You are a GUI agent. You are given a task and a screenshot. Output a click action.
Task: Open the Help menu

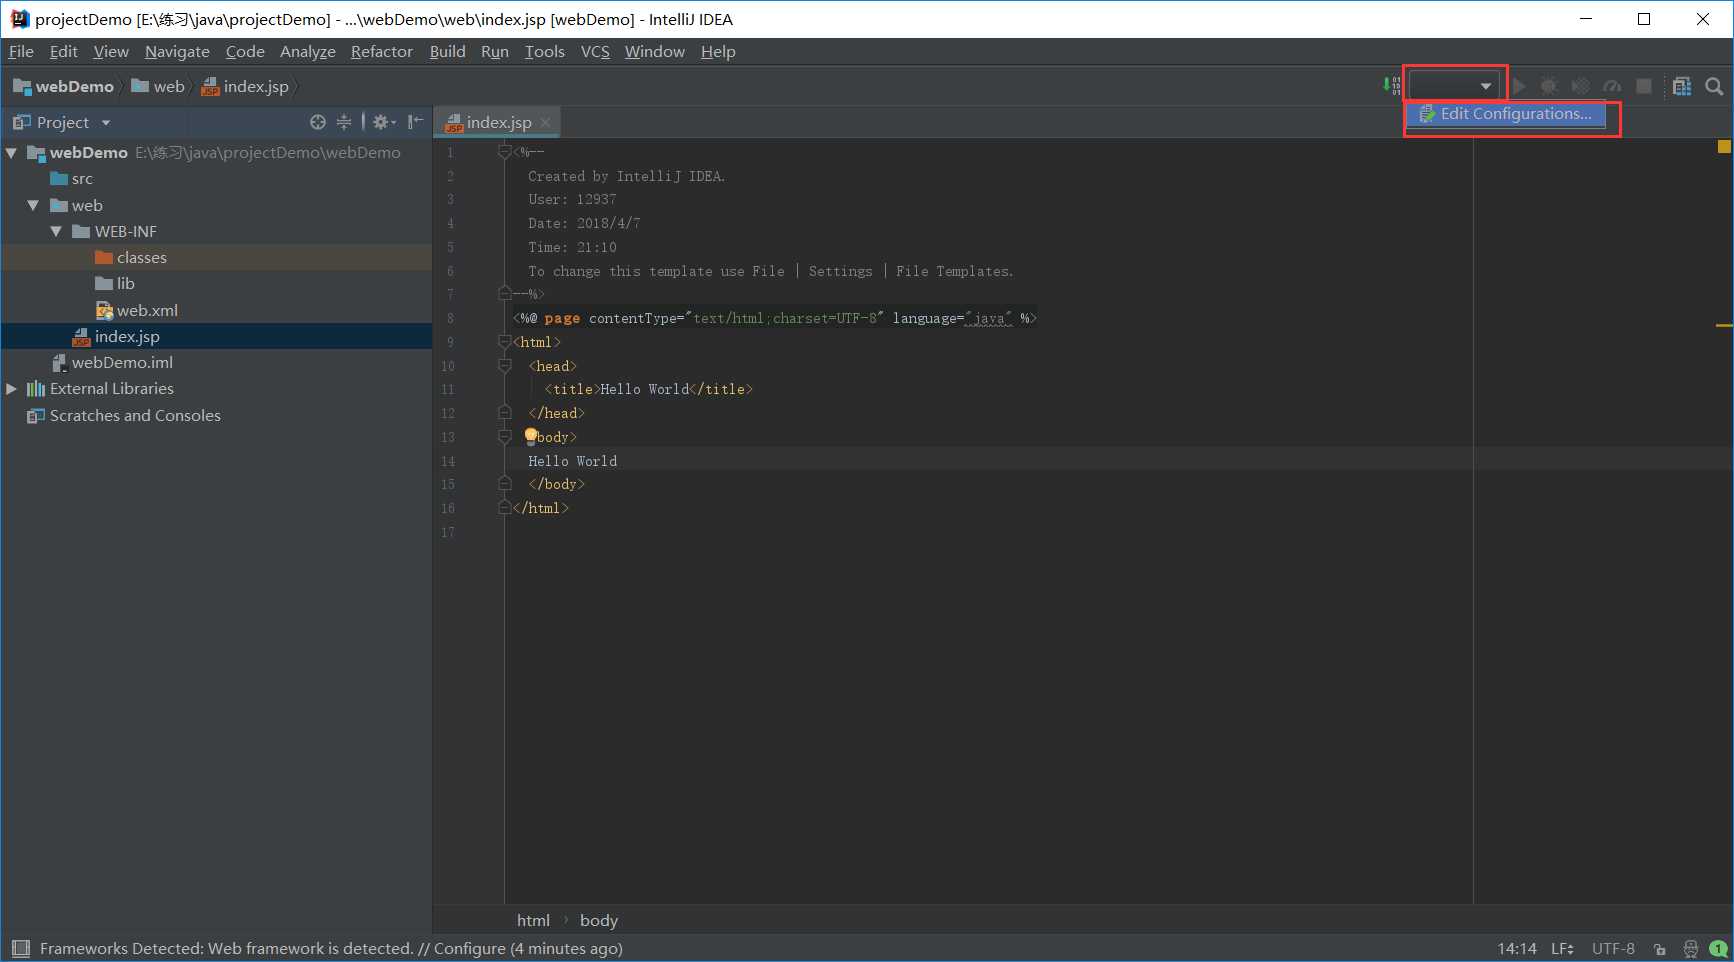(718, 52)
